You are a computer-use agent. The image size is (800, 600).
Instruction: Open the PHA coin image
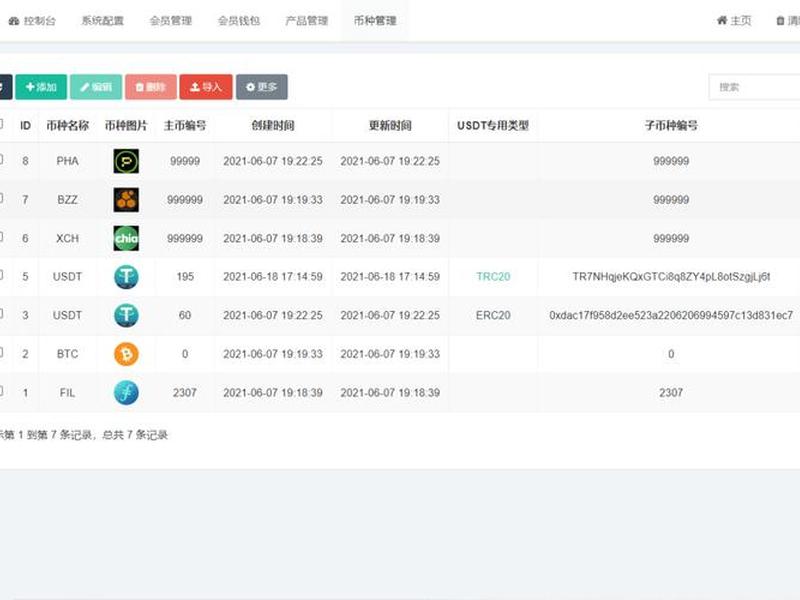[126, 161]
